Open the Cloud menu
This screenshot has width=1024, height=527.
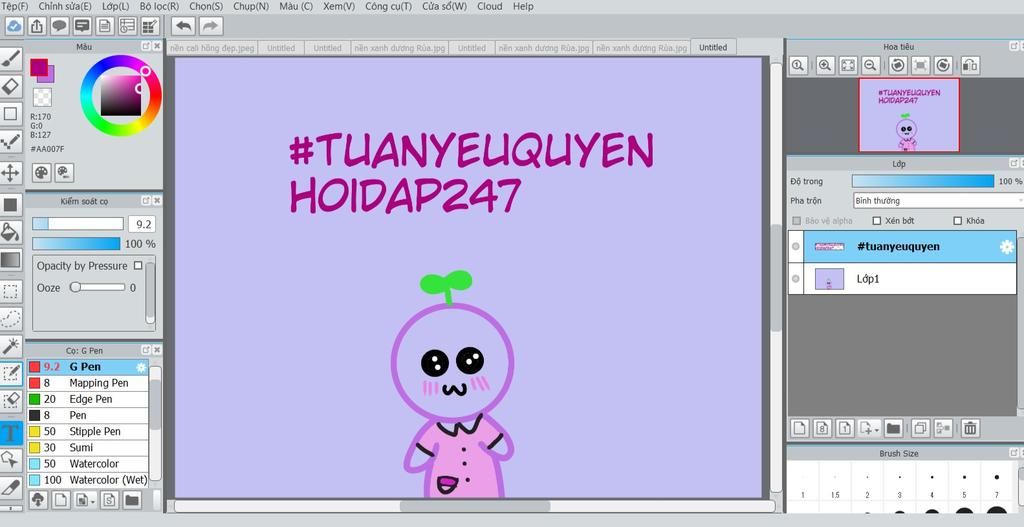[490, 7]
